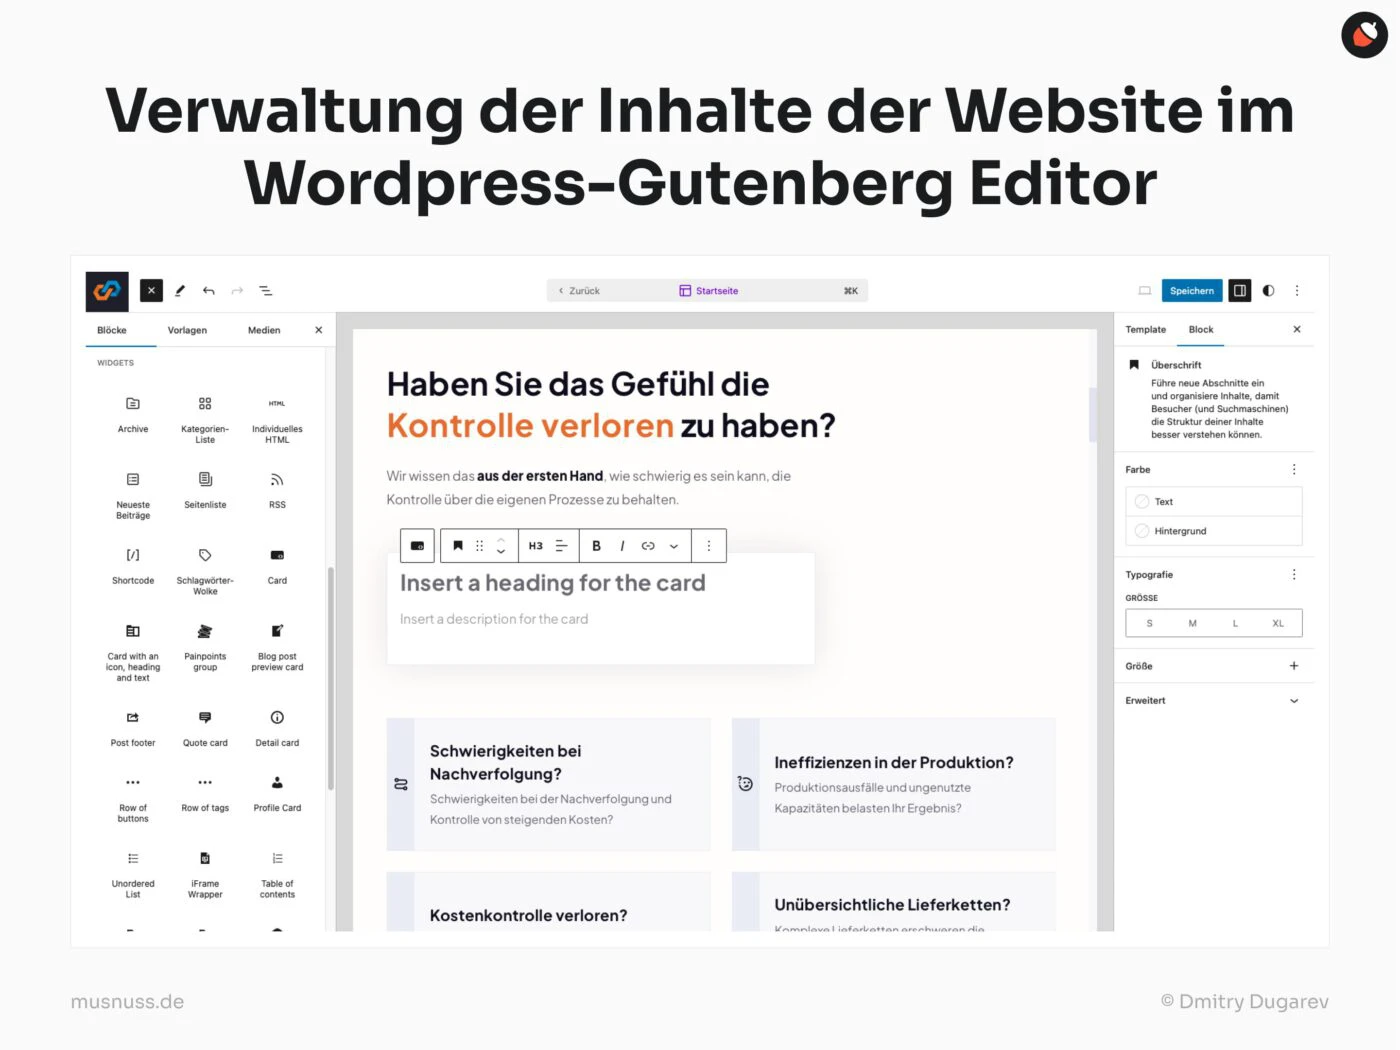Insert the Shortcode block
Screen dimensions: 1400x1050
click(133, 566)
